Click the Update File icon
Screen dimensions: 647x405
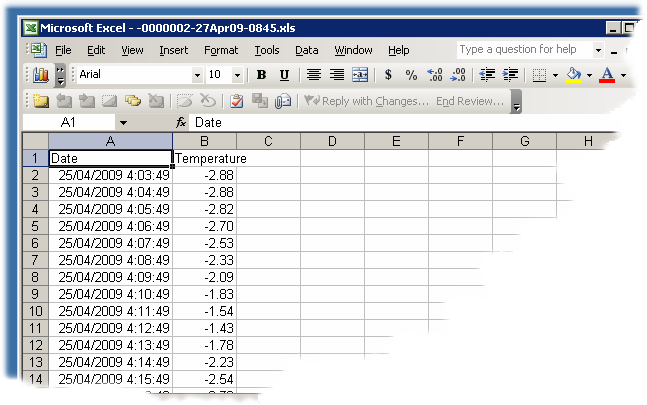coord(260,101)
